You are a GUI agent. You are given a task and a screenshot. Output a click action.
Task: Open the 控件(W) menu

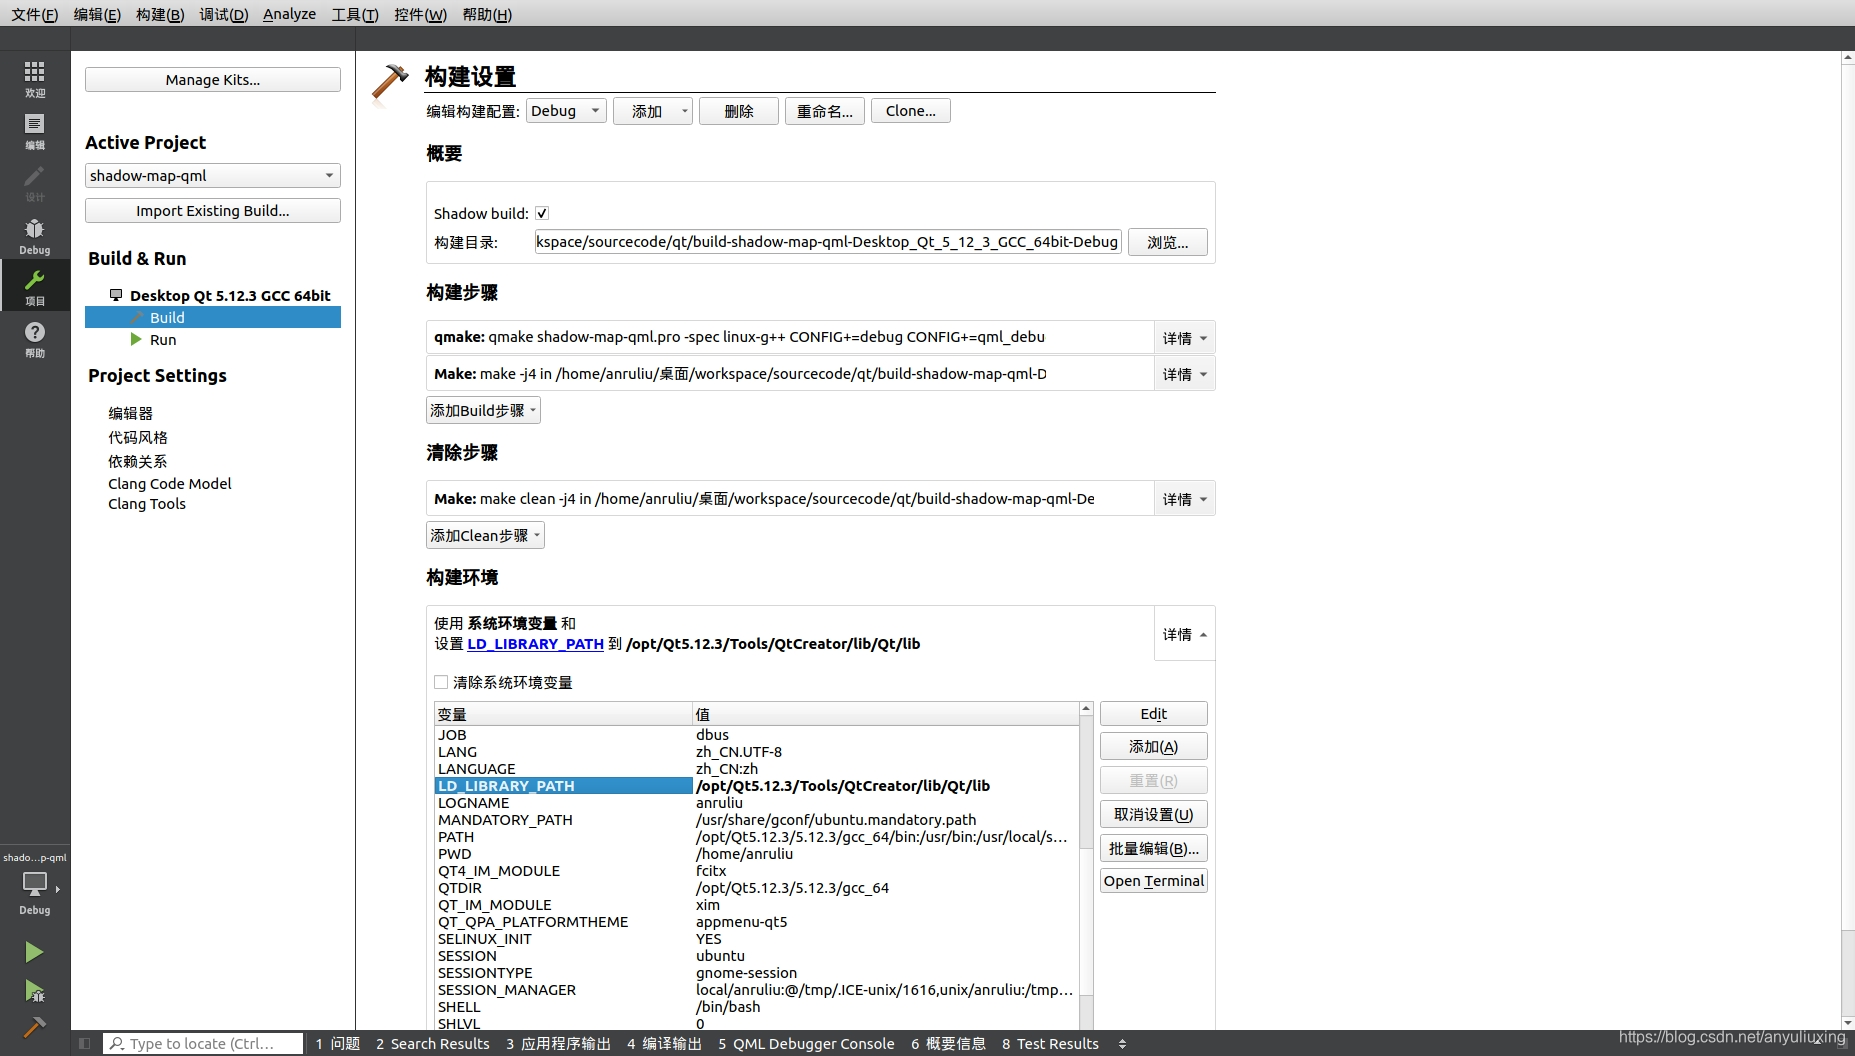coord(420,14)
